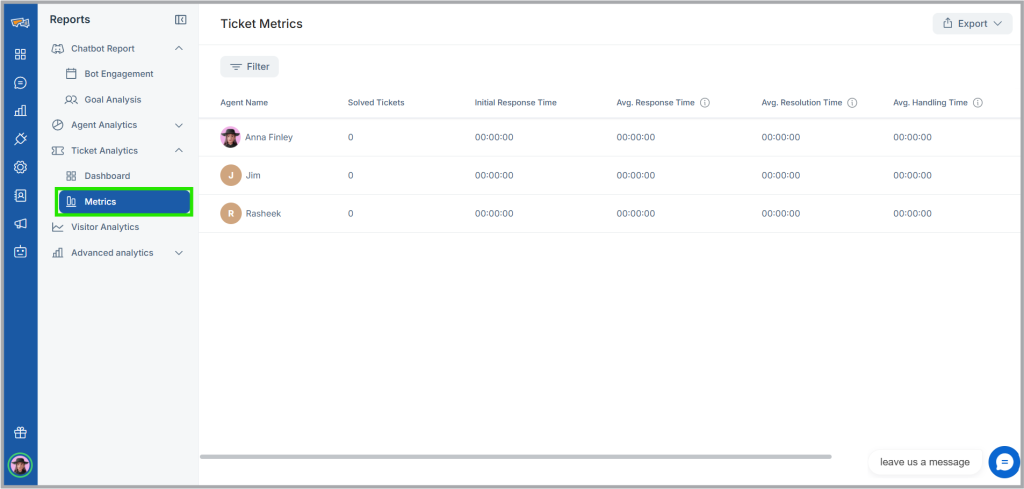This screenshot has height=489, width=1024.
Task: Collapse the Chatbot Report section
Action: coord(179,48)
